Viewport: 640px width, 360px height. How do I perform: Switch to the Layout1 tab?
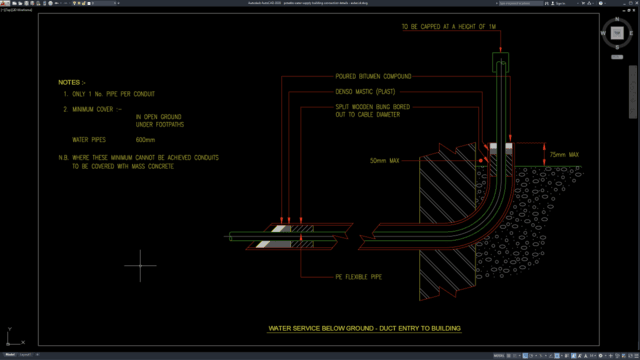click(25, 355)
